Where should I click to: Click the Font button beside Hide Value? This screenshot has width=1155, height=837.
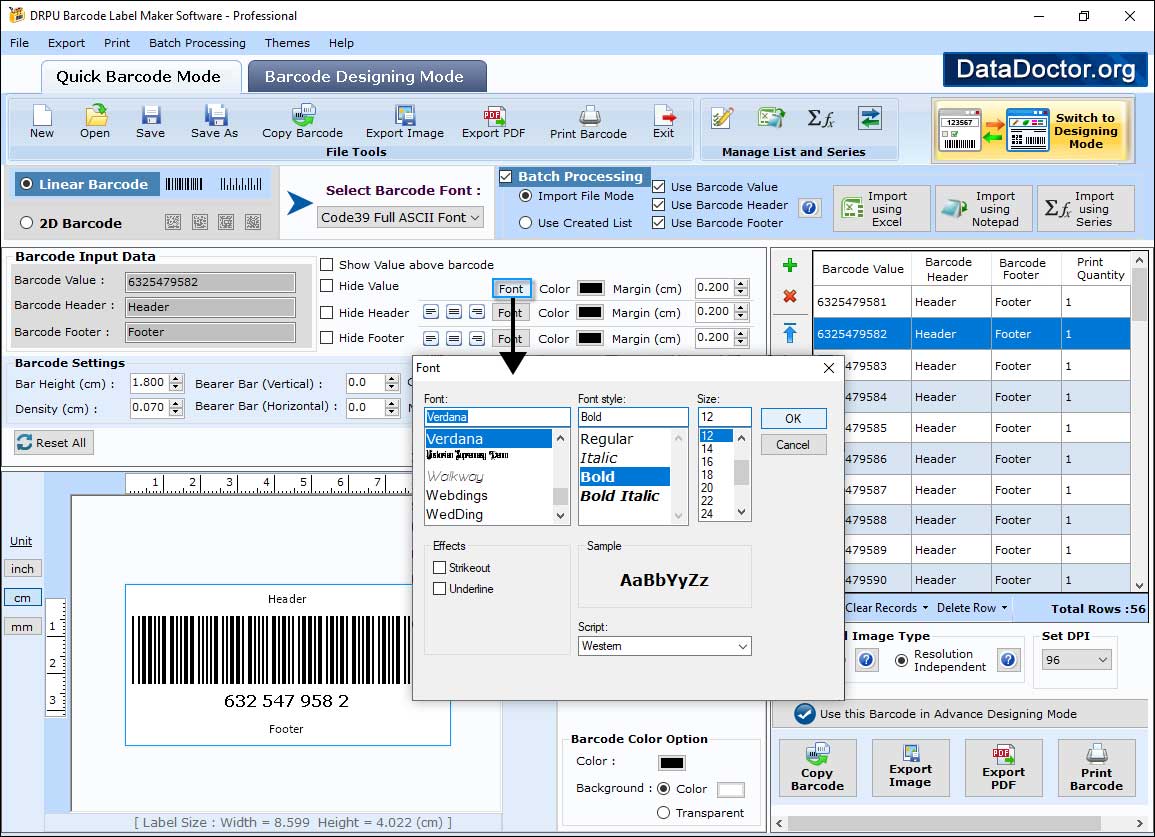click(x=511, y=289)
